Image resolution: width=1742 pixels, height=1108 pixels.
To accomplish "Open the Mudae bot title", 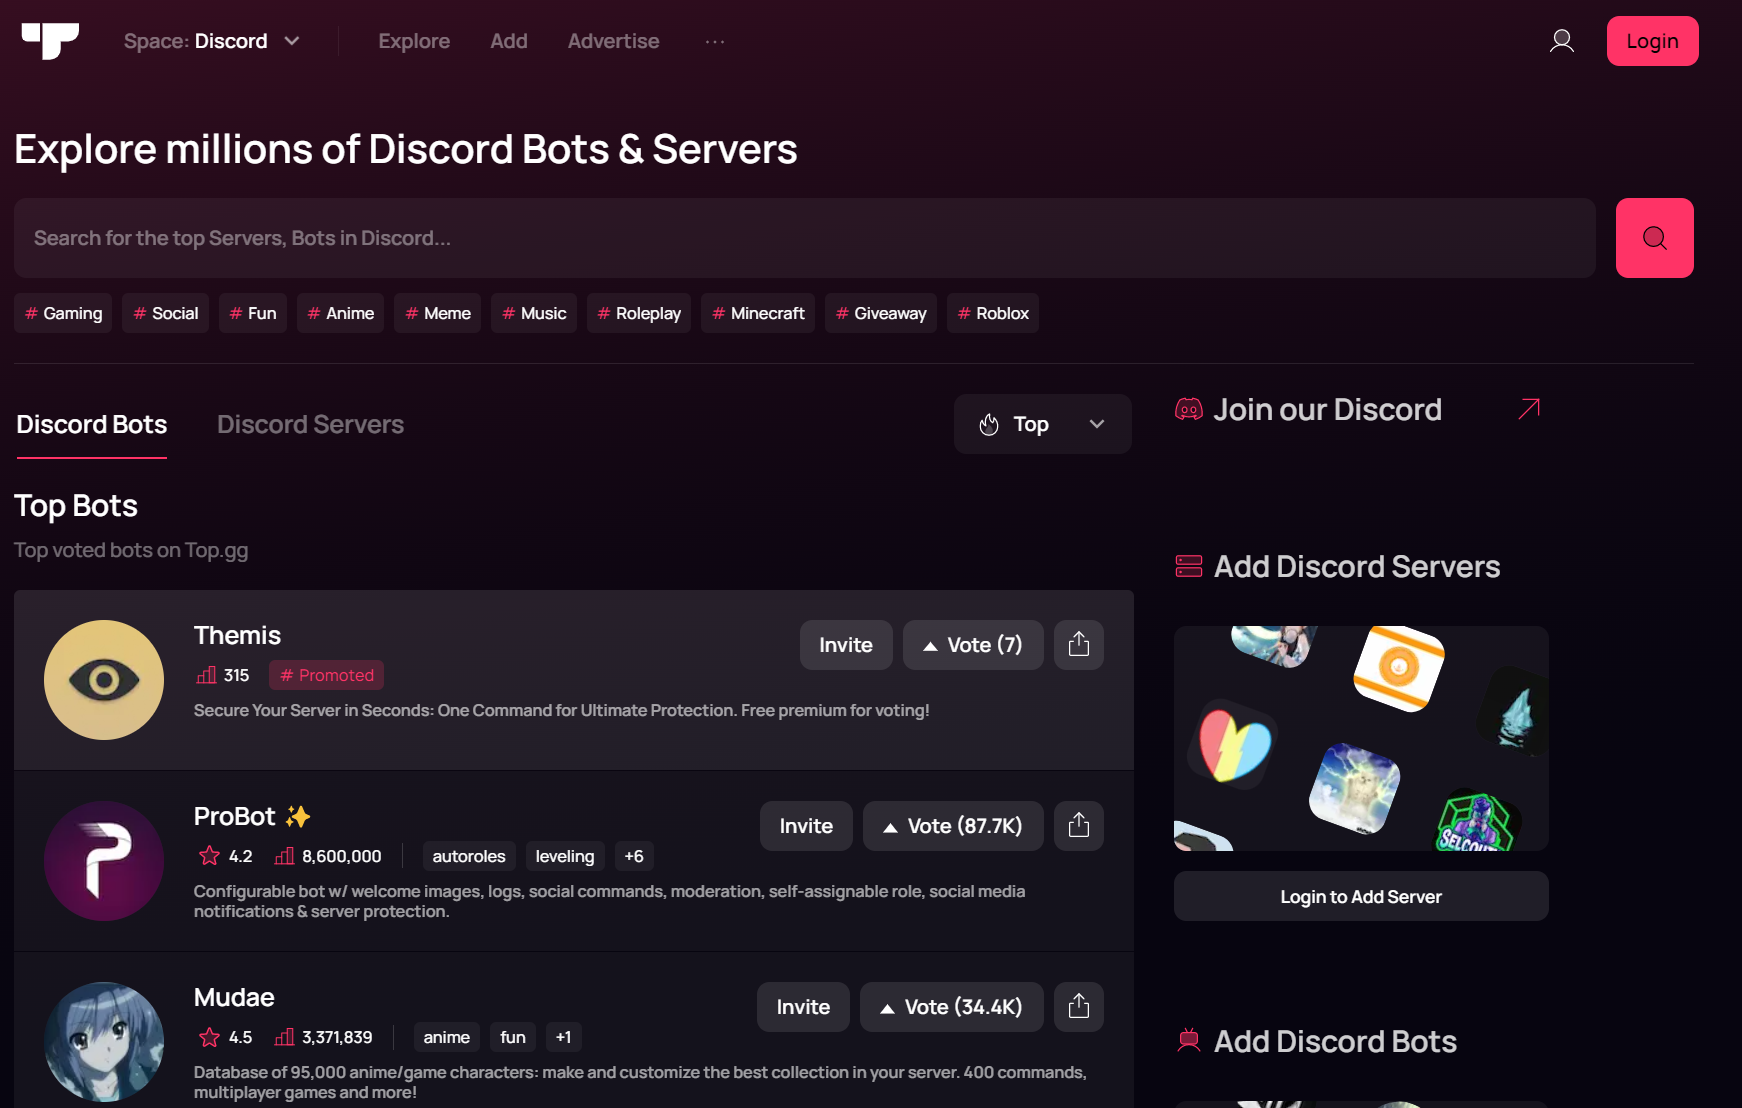I will coord(234,997).
